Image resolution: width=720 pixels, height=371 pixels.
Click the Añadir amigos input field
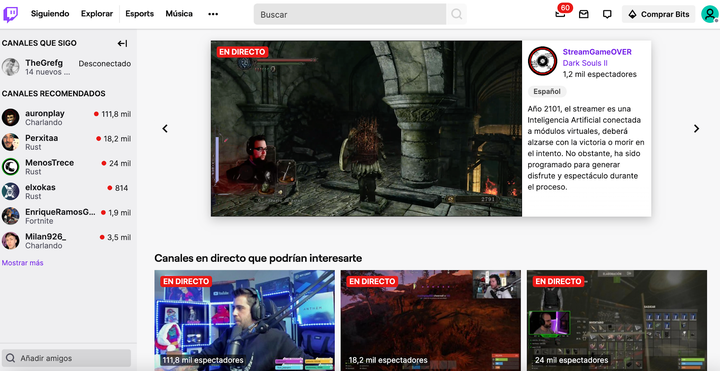tap(66, 358)
